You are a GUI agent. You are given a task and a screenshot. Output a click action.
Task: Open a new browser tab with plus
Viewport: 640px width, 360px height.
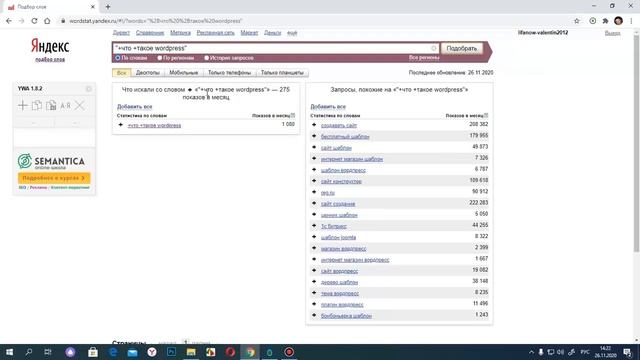(x=108, y=7)
